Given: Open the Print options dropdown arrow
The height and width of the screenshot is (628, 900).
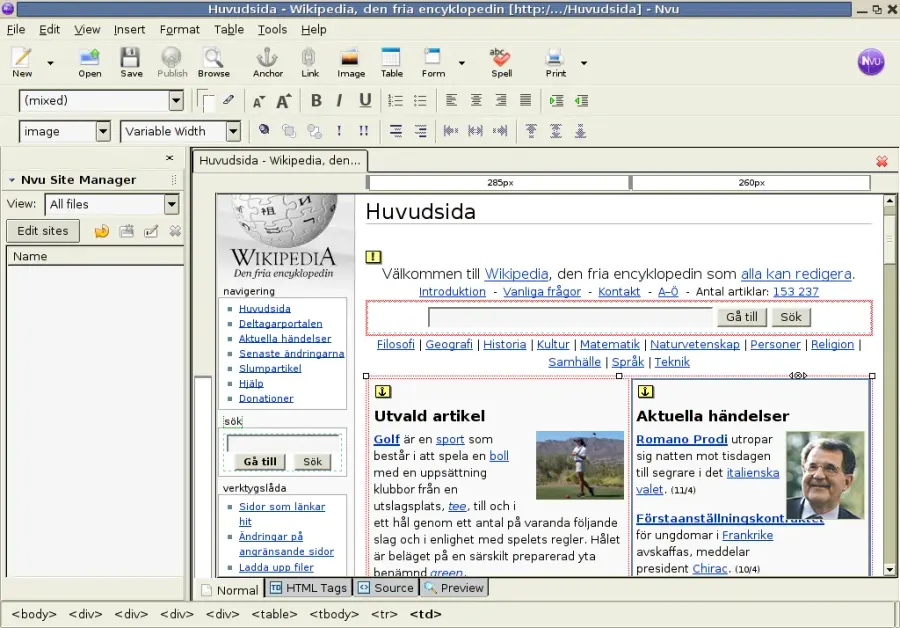Looking at the screenshot, I should pos(584,63).
